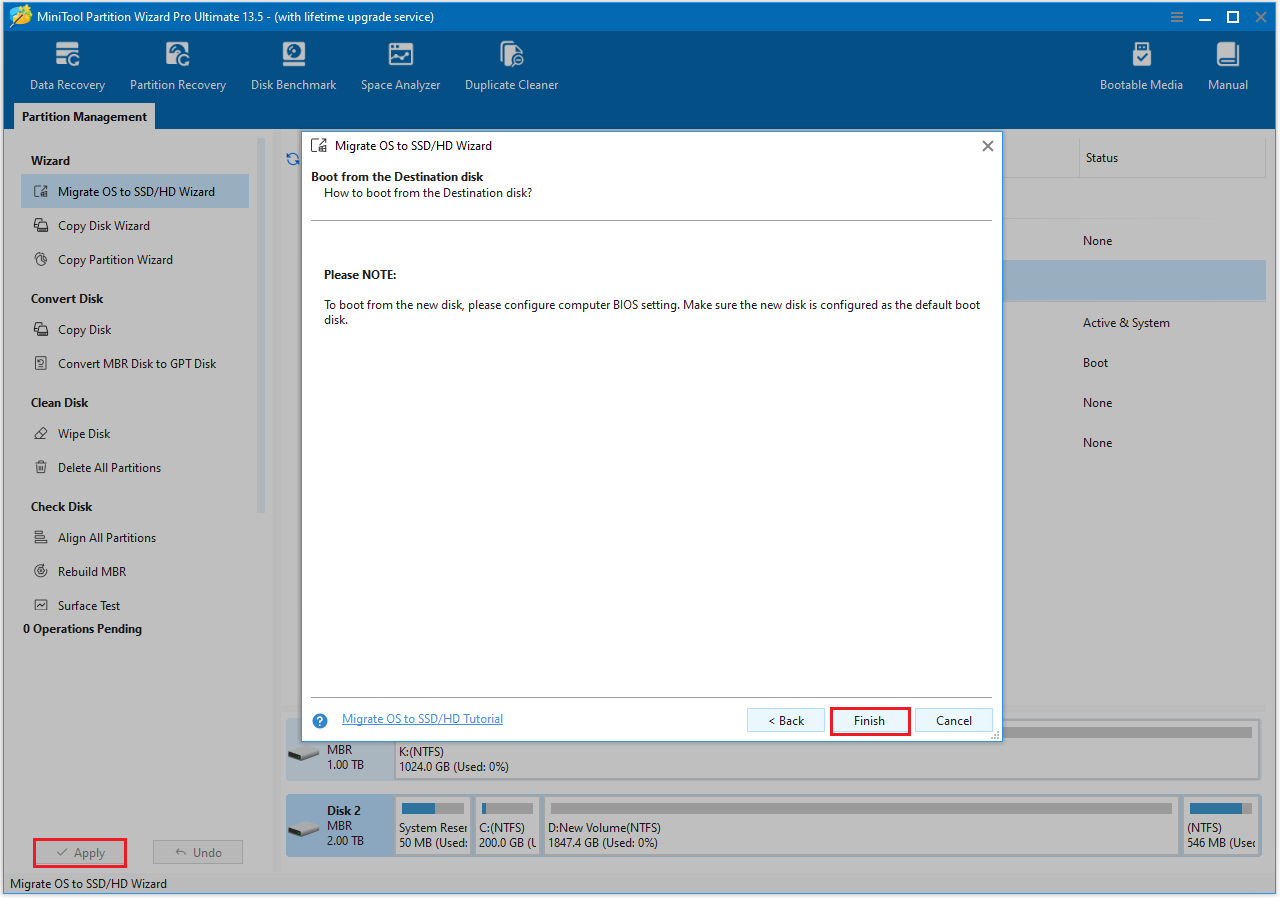The height and width of the screenshot is (900, 1281).
Task: Start the Duplicate Cleaner
Action: pyautogui.click(x=511, y=65)
